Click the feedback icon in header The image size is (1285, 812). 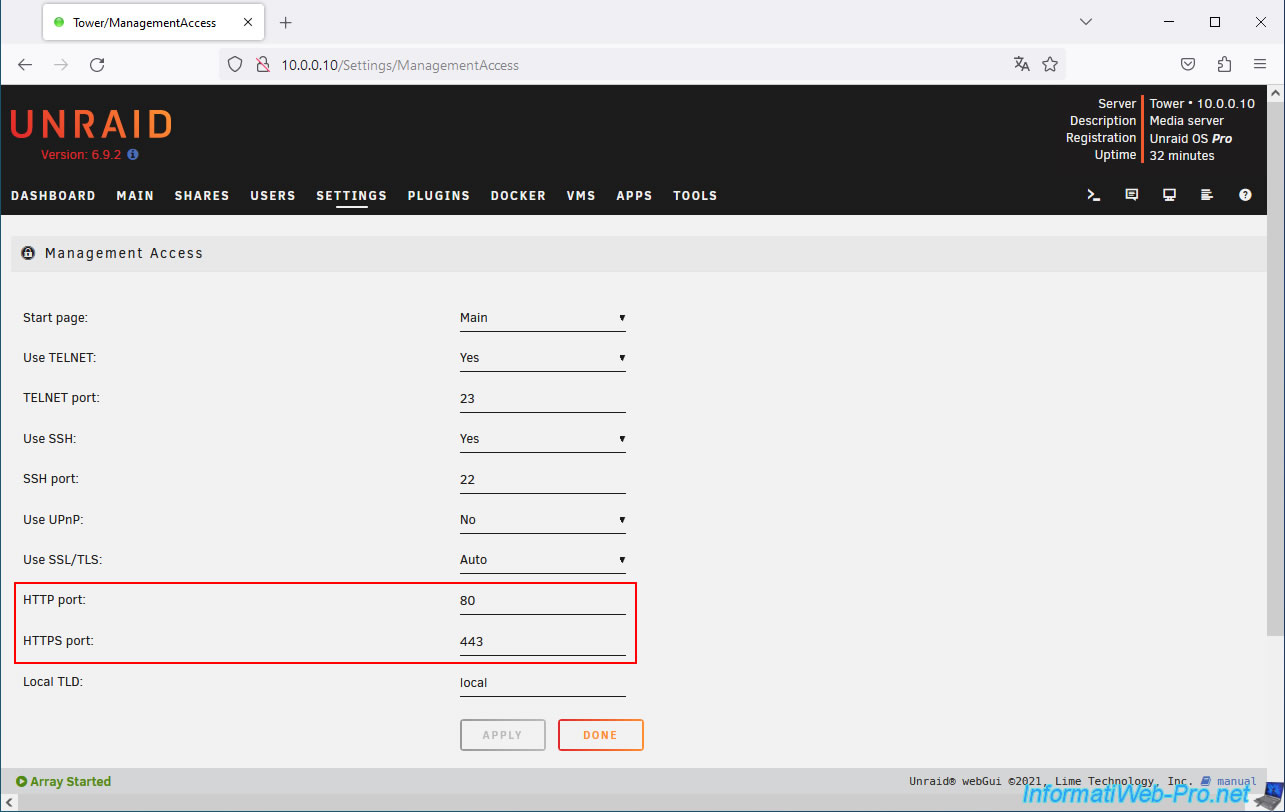point(1132,196)
